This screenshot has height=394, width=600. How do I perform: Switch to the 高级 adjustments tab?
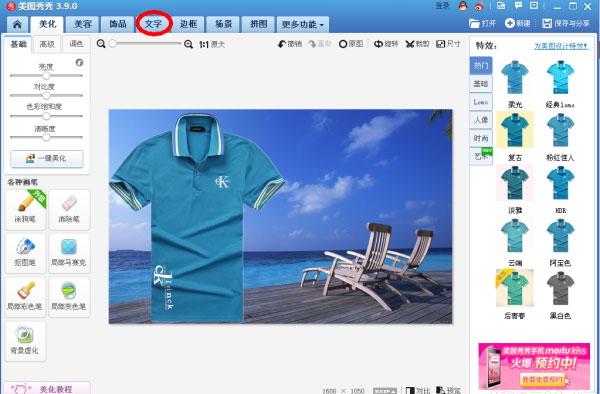click(x=47, y=44)
